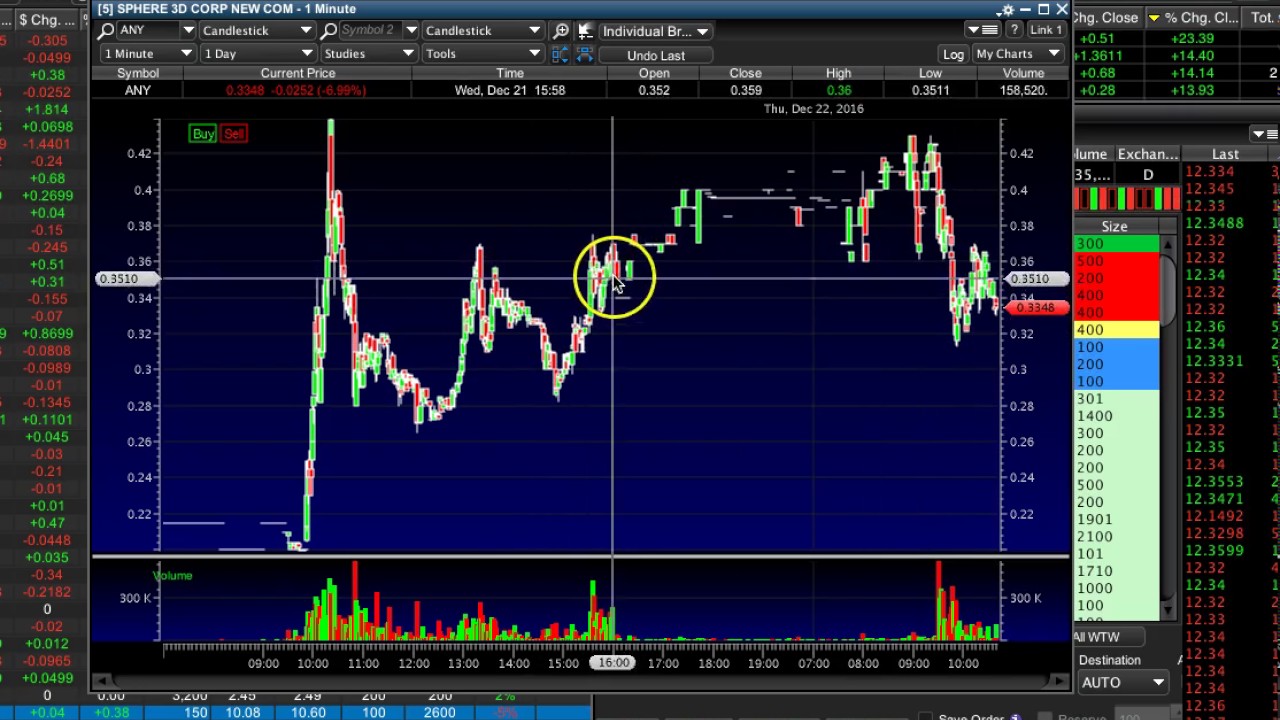The width and height of the screenshot is (1280, 720).
Task: Click the vertical compress chart icon
Action: pos(560,54)
